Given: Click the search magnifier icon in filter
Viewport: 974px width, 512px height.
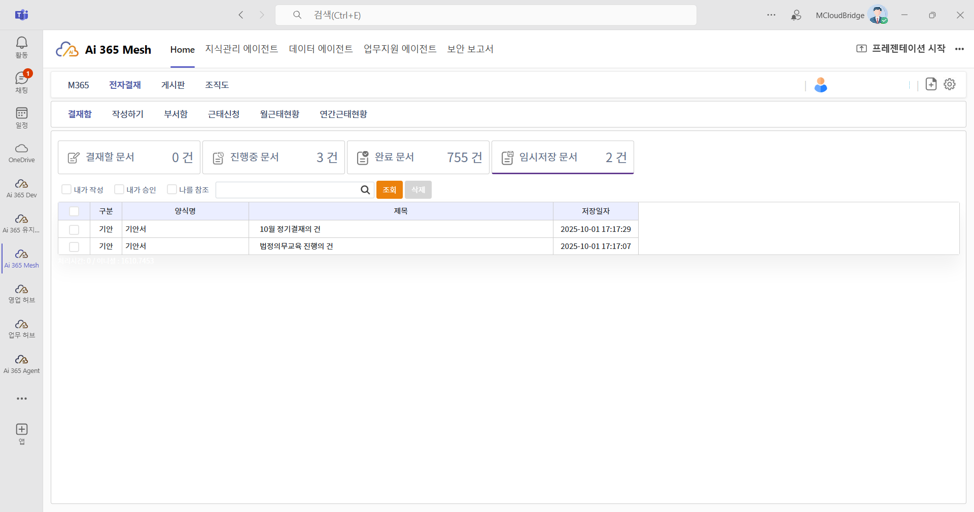Looking at the screenshot, I should [x=365, y=190].
